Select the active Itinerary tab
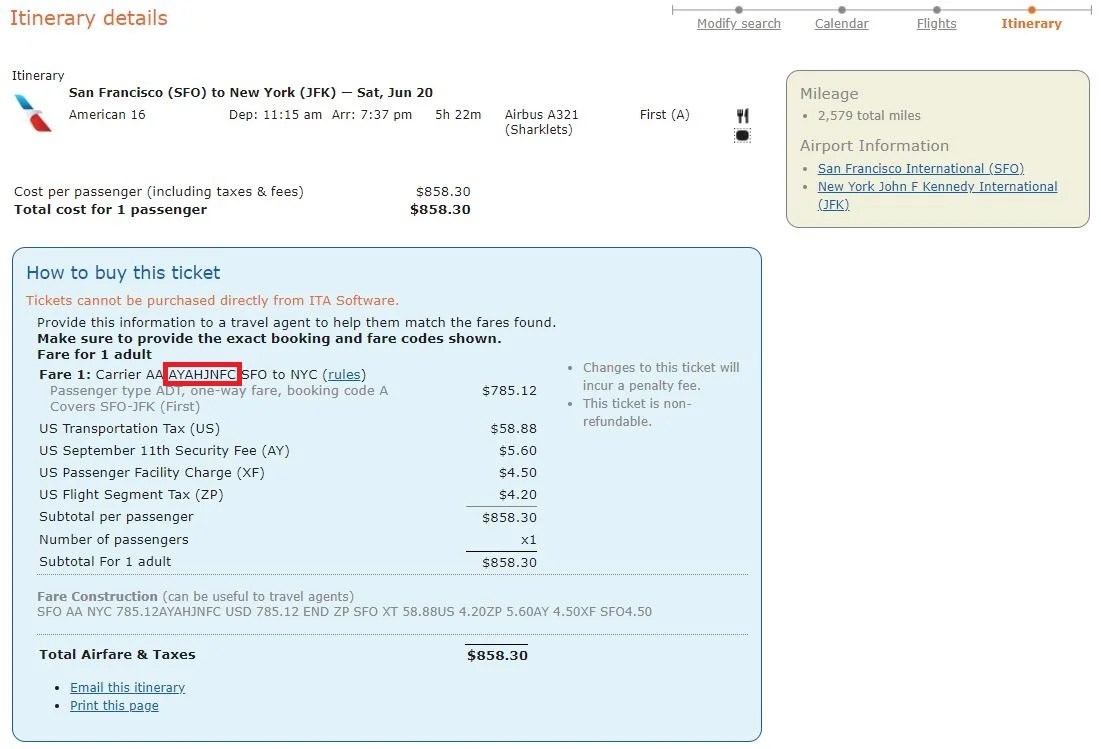This screenshot has height=749, width=1101. click(1031, 23)
